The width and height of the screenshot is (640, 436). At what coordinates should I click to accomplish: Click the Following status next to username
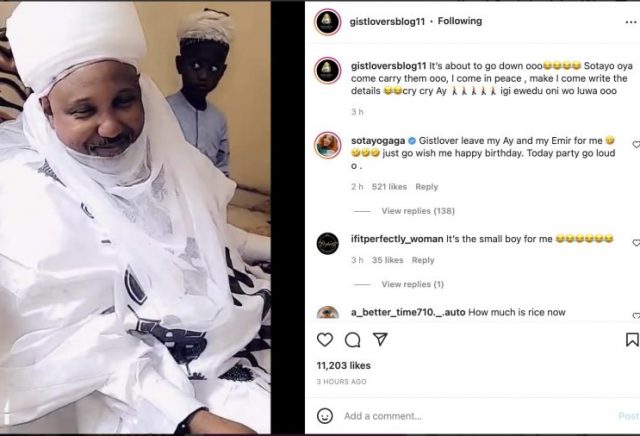pyautogui.click(x=460, y=21)
